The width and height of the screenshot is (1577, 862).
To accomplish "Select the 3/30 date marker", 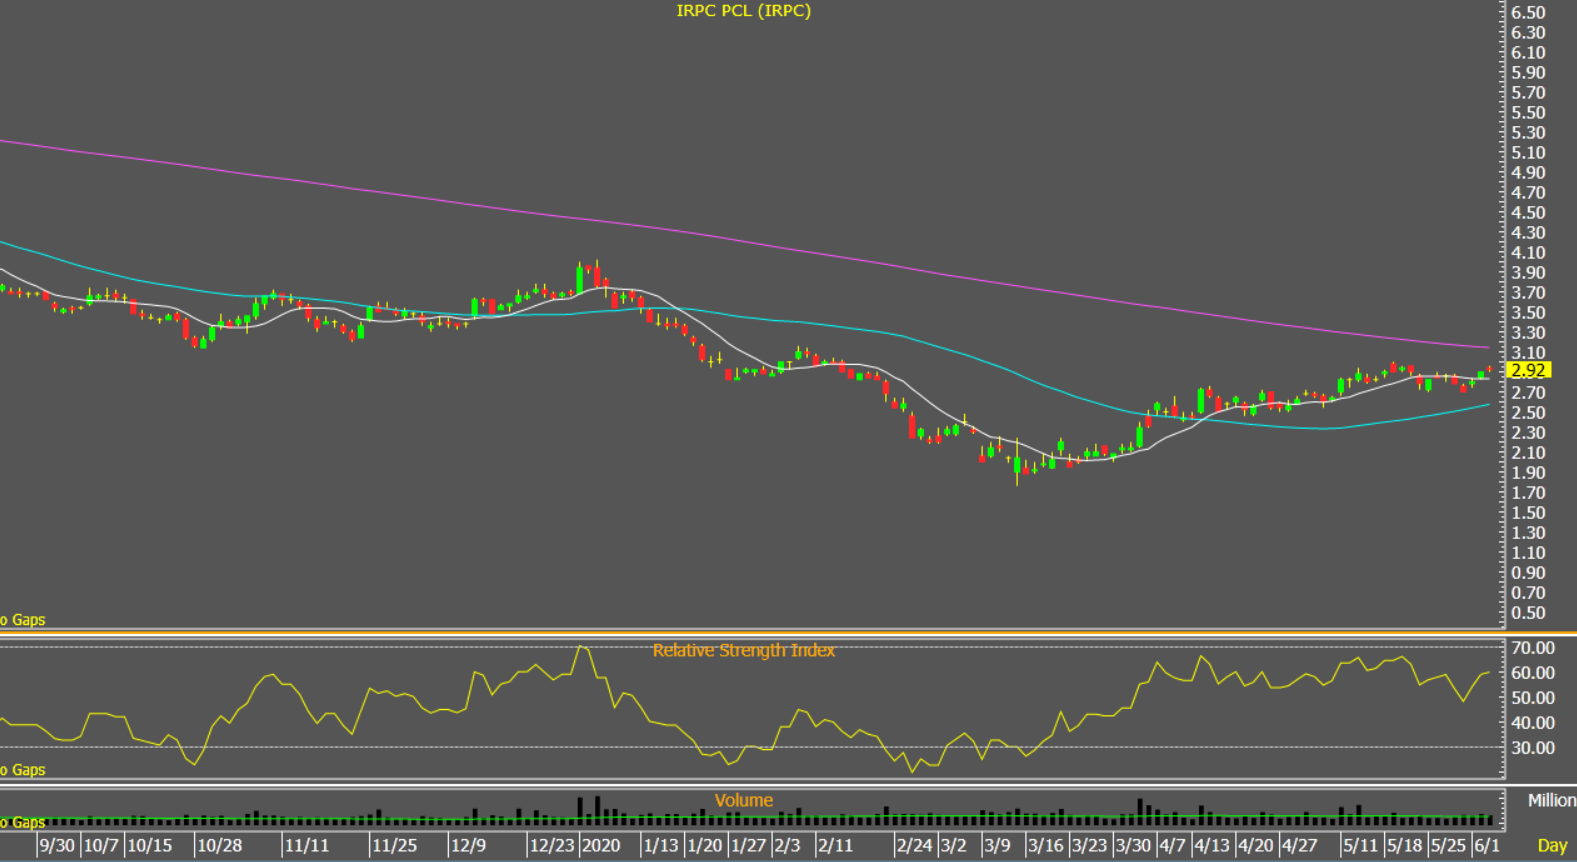I will click(x=1133, y=846).
